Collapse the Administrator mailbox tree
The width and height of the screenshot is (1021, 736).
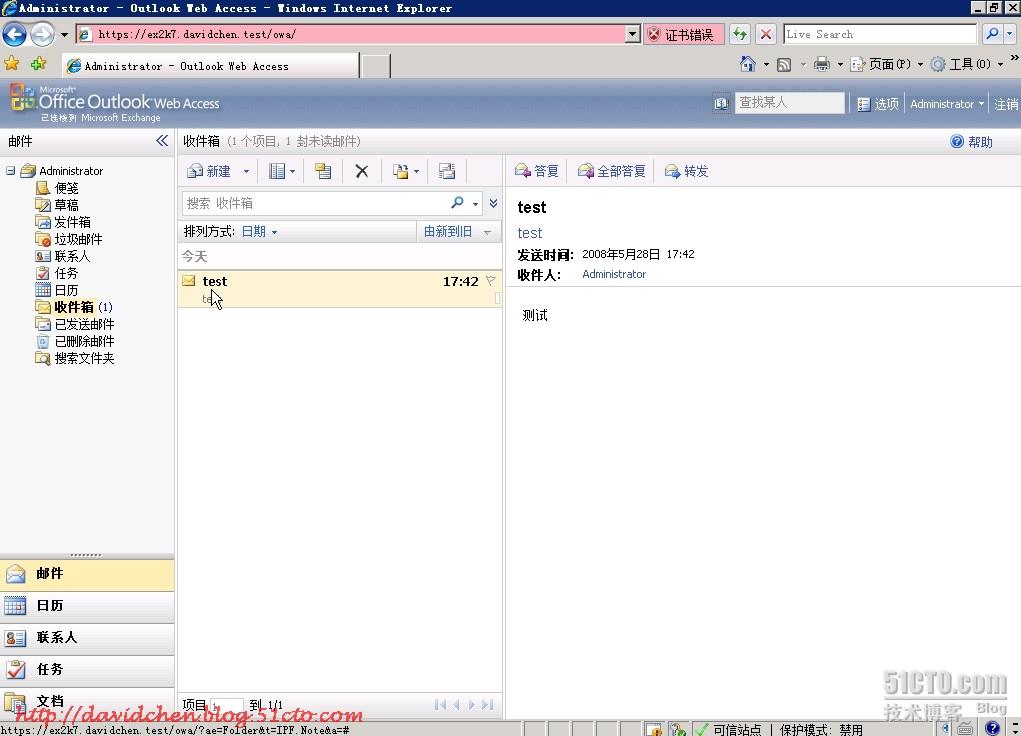click(10, 171)
